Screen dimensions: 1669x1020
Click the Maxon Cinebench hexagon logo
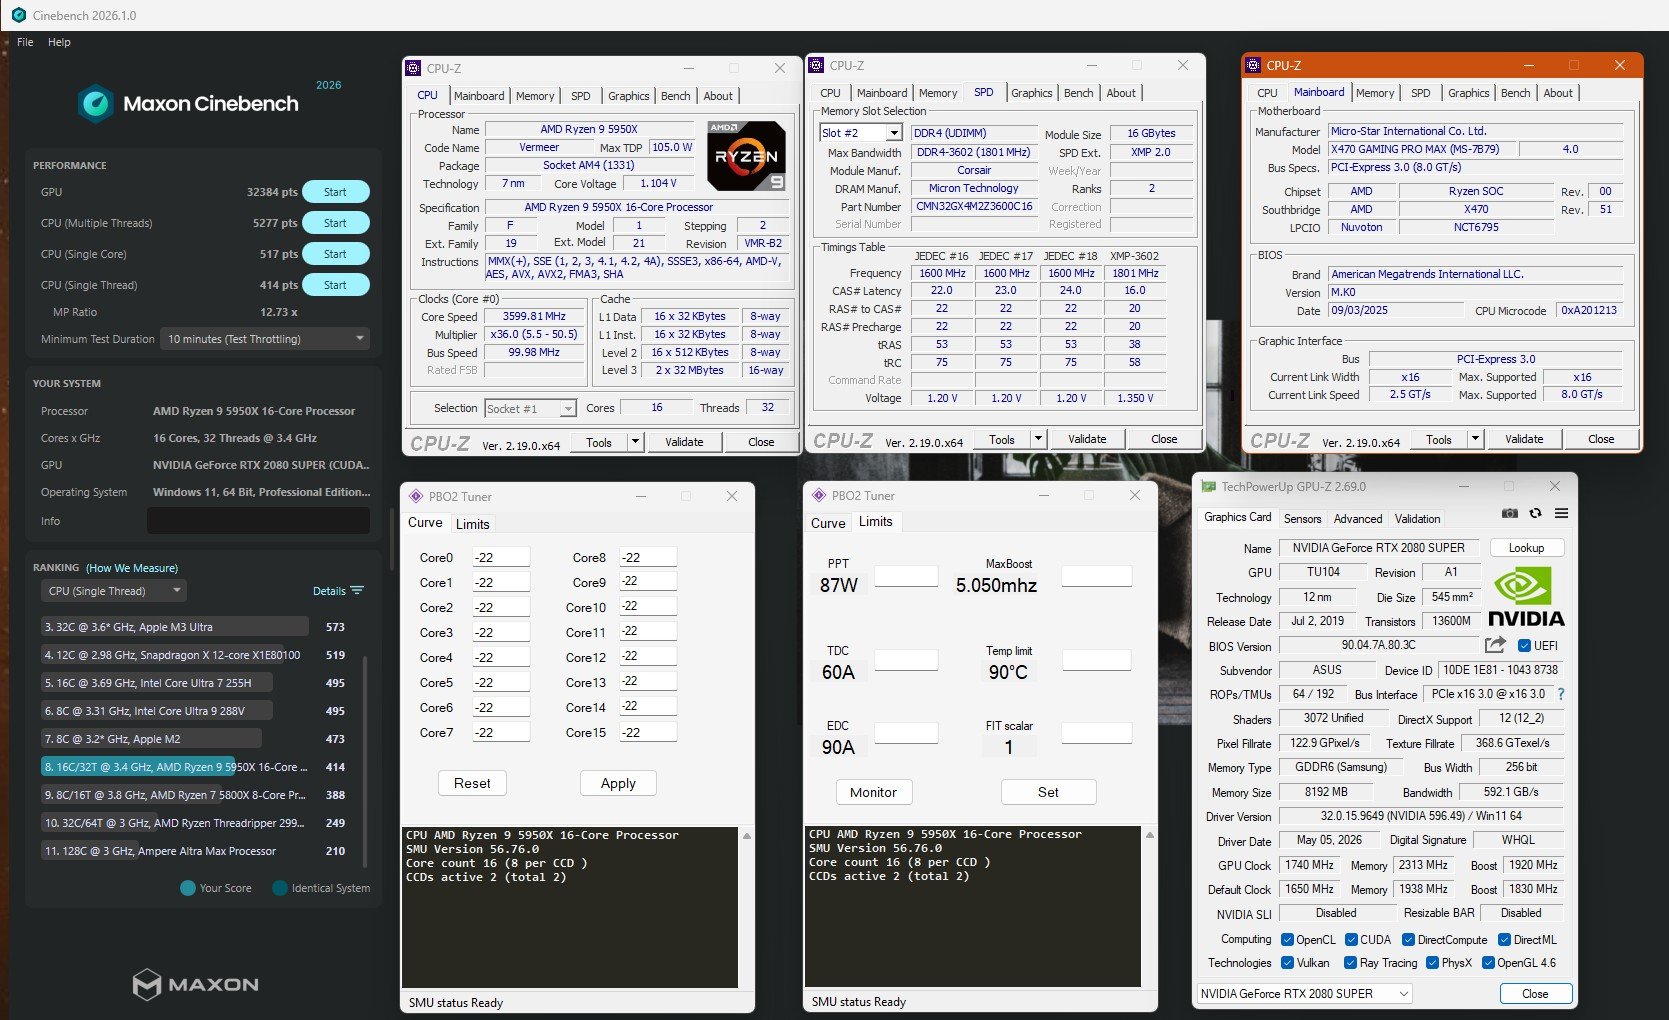tap(96, 104)
